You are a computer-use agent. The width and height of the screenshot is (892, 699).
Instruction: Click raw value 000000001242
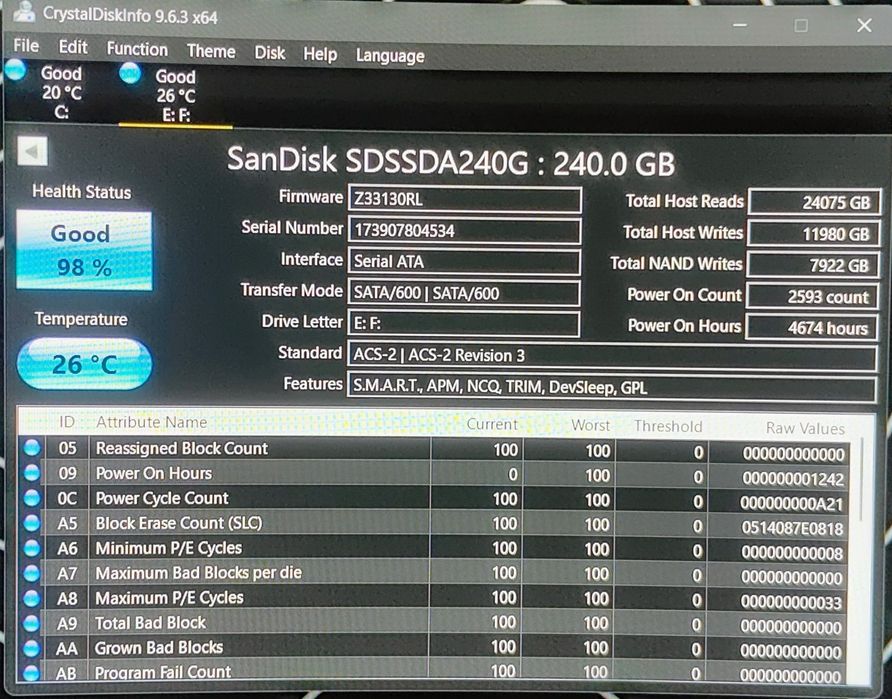point(792,479)
